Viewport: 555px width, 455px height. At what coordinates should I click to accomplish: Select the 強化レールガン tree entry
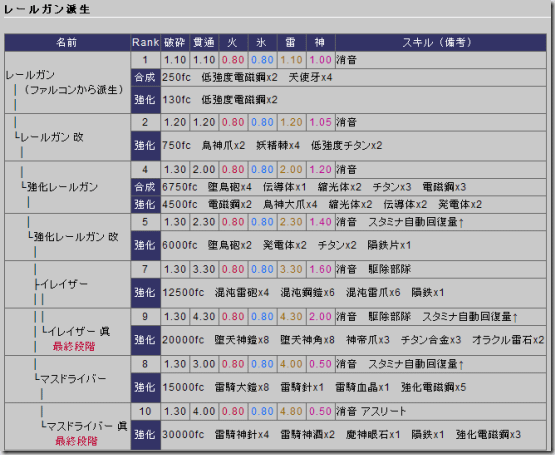click(x=62, y=187)
